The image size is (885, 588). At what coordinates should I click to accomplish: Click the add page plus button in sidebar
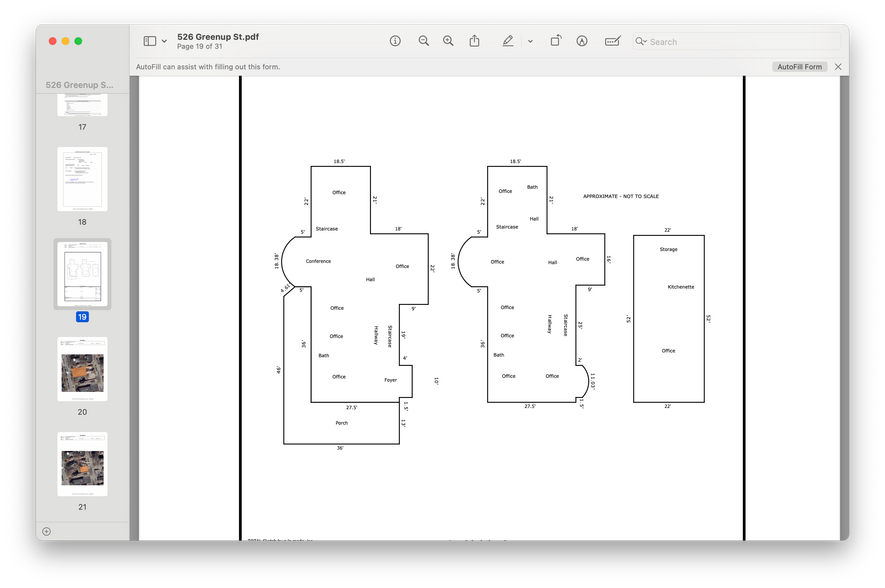[x=46, y=531]
